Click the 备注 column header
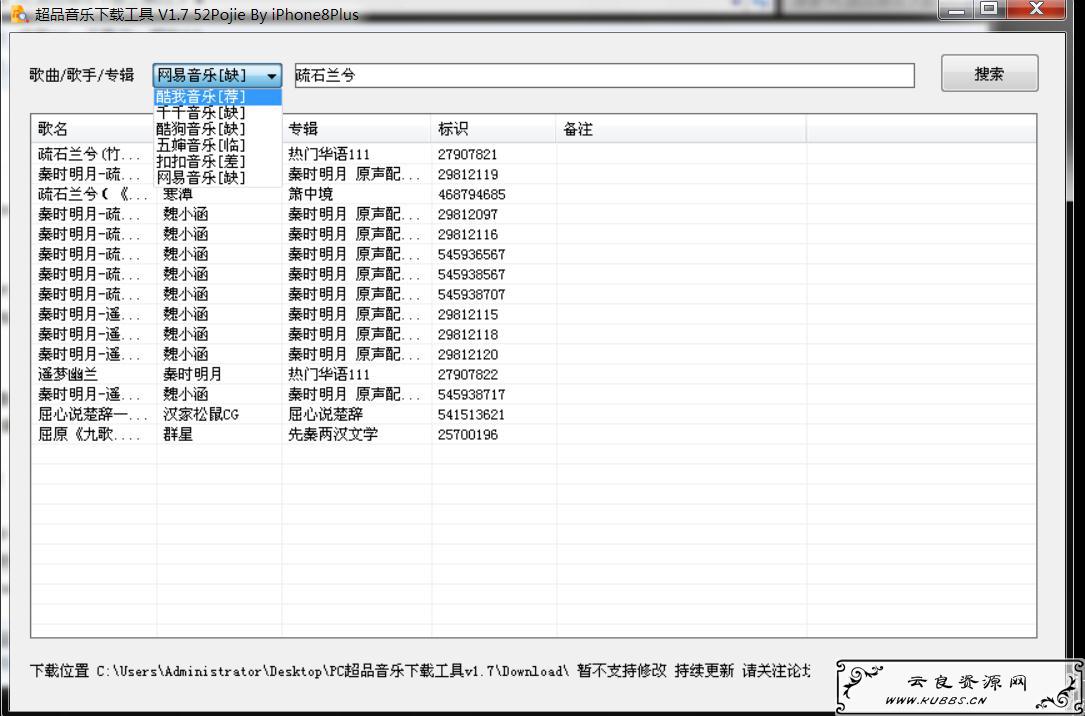 (681, 129)
